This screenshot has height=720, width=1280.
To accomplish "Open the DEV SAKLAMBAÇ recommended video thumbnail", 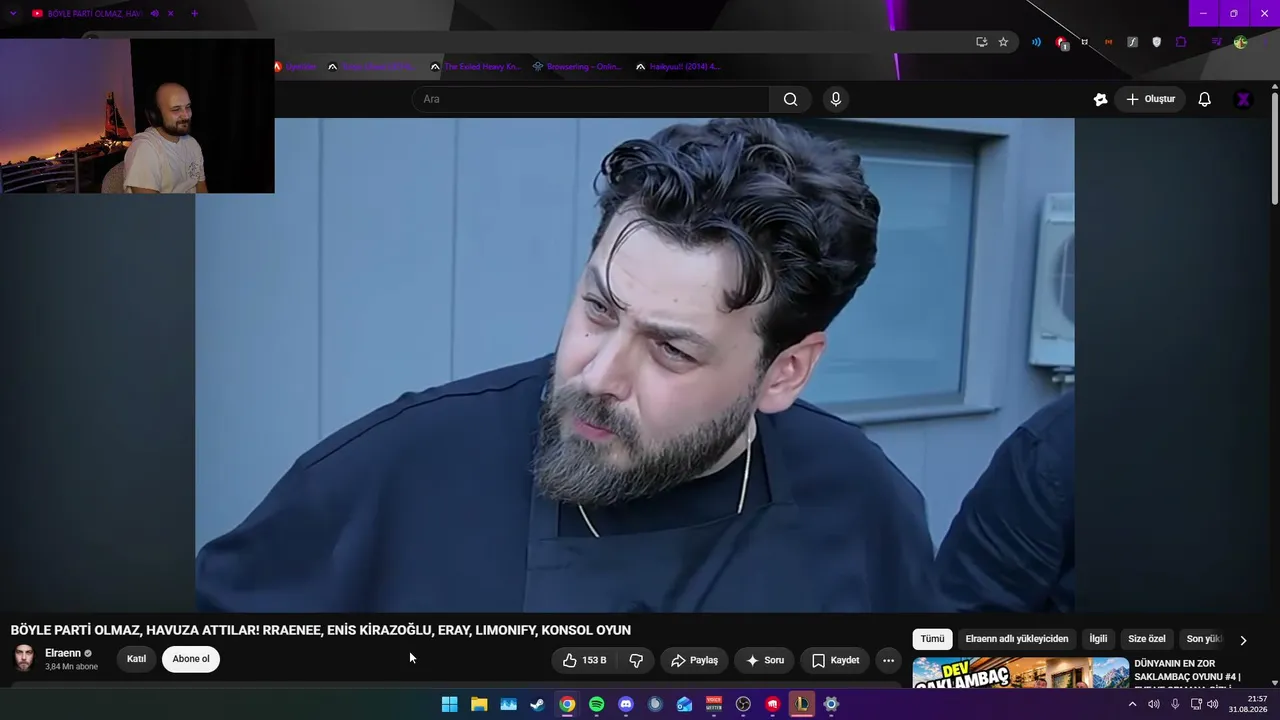I will pyautogui.click(x=1021, y=672).
